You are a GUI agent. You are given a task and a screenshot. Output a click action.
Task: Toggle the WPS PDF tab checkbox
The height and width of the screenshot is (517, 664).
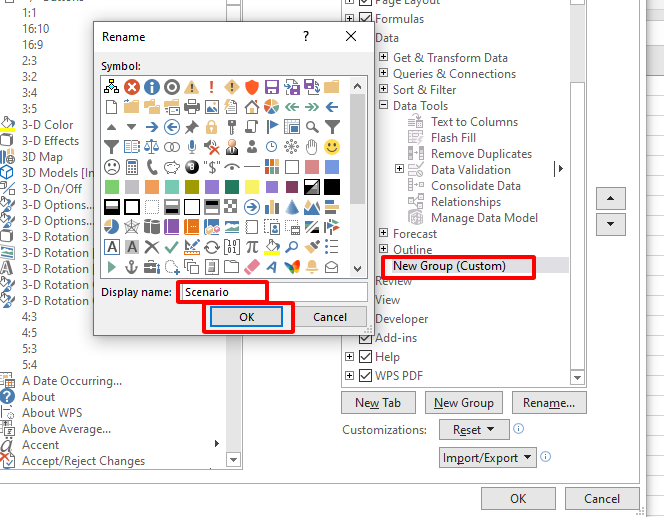[365, 375]
